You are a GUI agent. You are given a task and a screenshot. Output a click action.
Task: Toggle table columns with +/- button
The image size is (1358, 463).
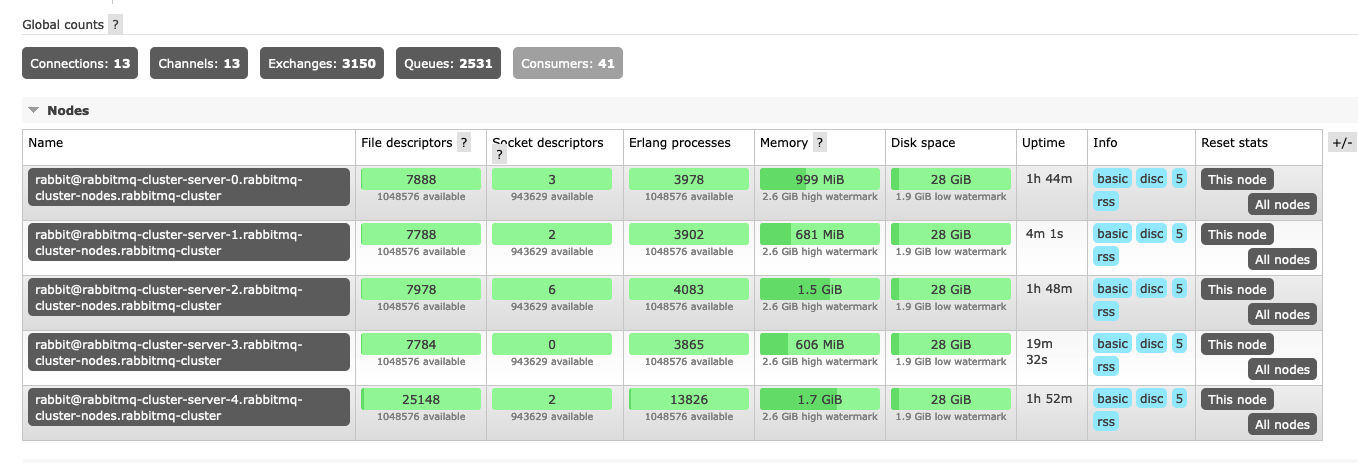coord(1342,142)
